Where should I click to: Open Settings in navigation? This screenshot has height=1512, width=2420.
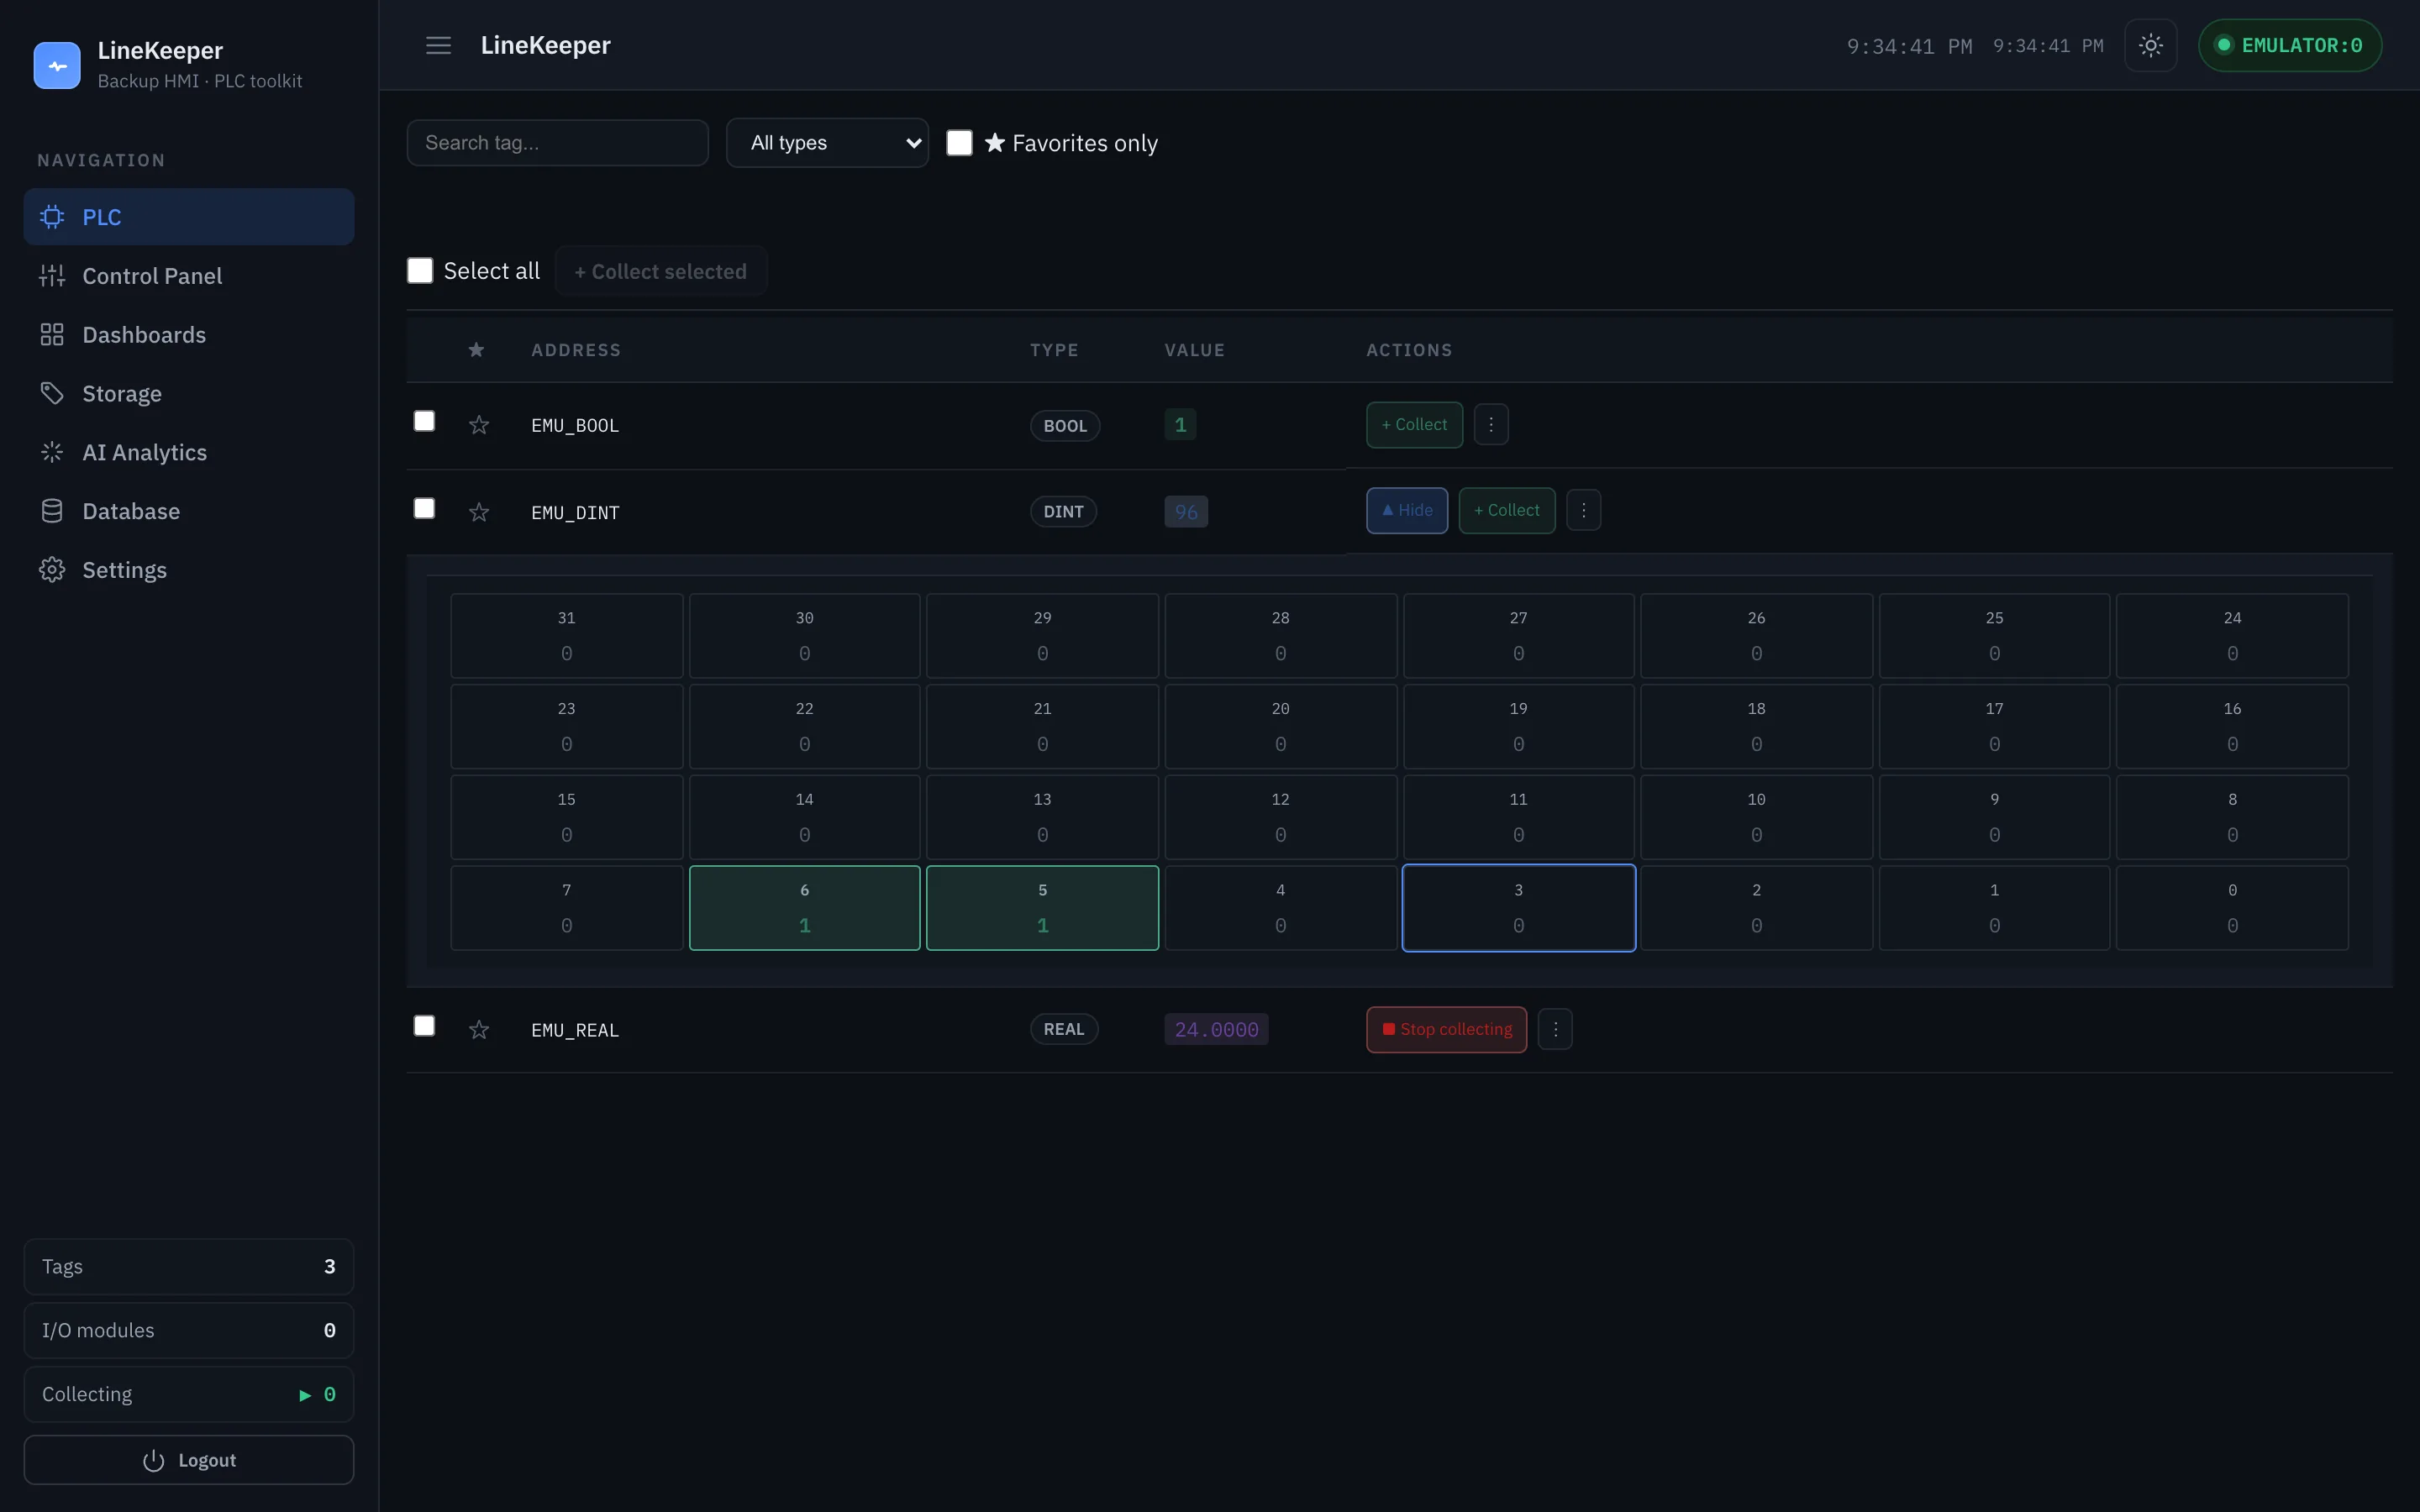(189, 570)
